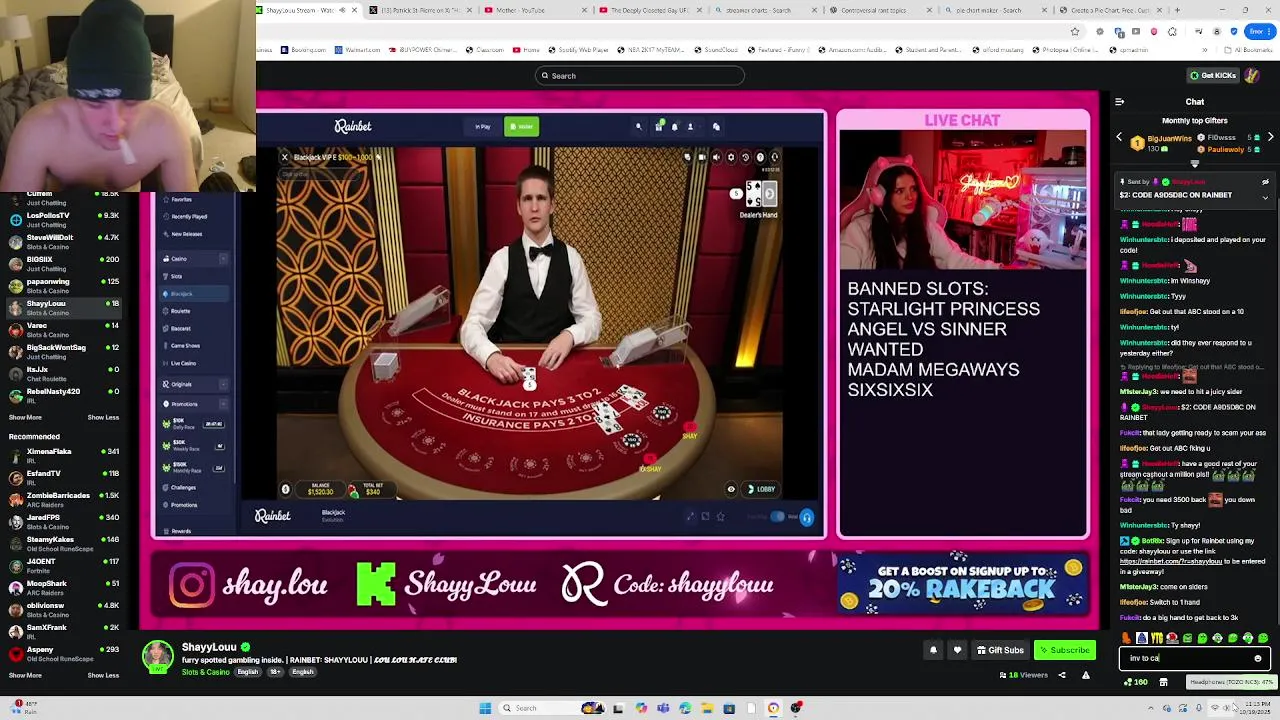Click the game video camera icon
The width and height of the screenshot is (1280, 720).
pos(702,157)
